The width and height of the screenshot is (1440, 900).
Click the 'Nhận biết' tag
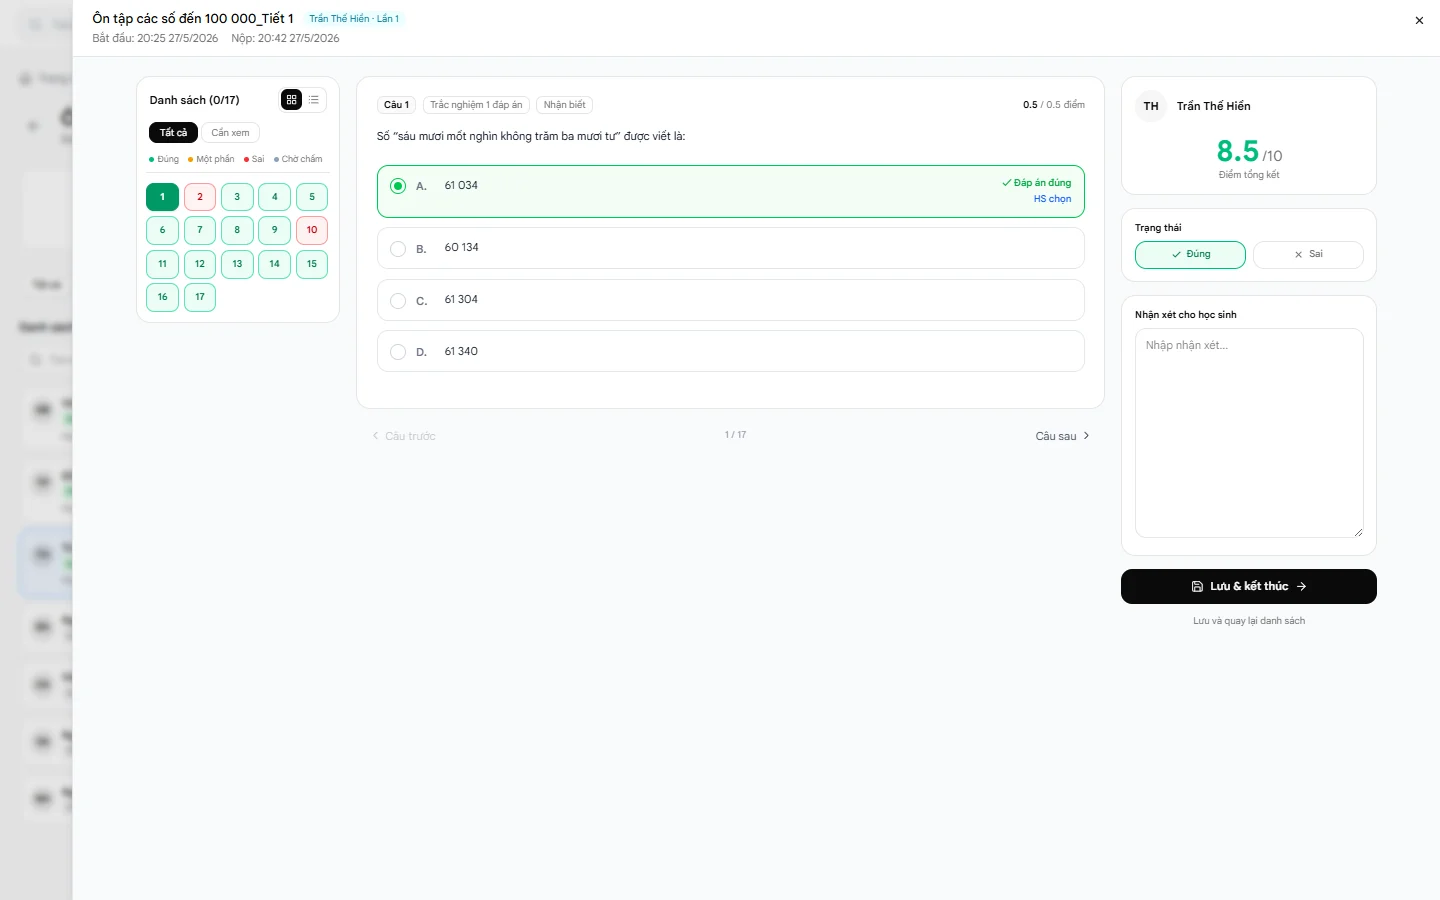(x=565, y=105)
